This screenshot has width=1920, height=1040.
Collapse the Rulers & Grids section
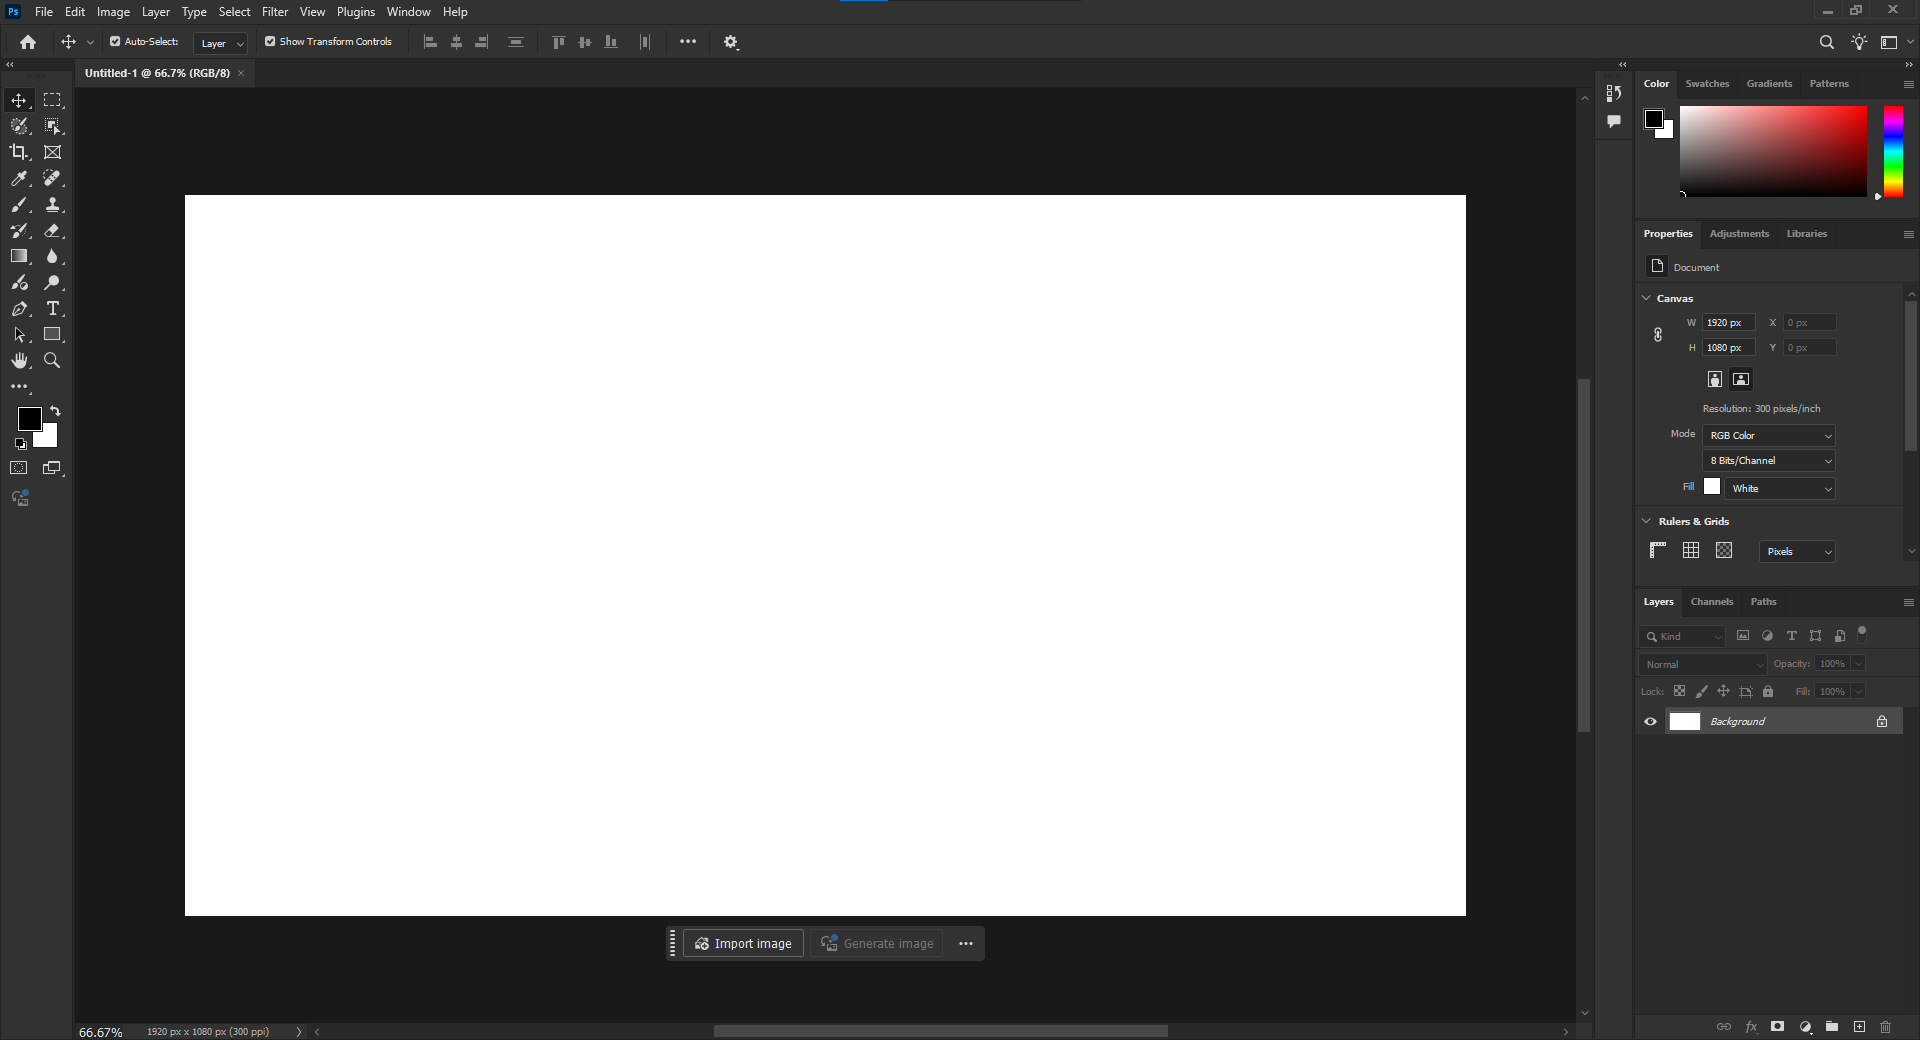(1646, 521)
